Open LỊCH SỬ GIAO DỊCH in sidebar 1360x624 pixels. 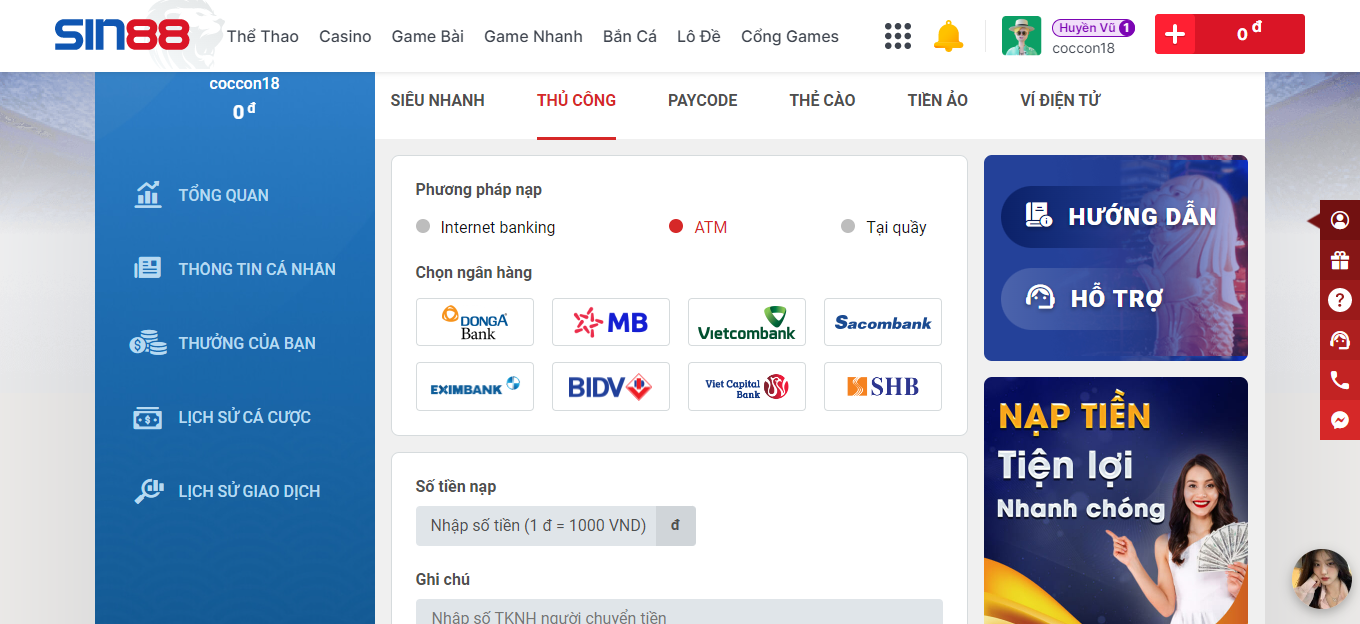pos(248,491)
